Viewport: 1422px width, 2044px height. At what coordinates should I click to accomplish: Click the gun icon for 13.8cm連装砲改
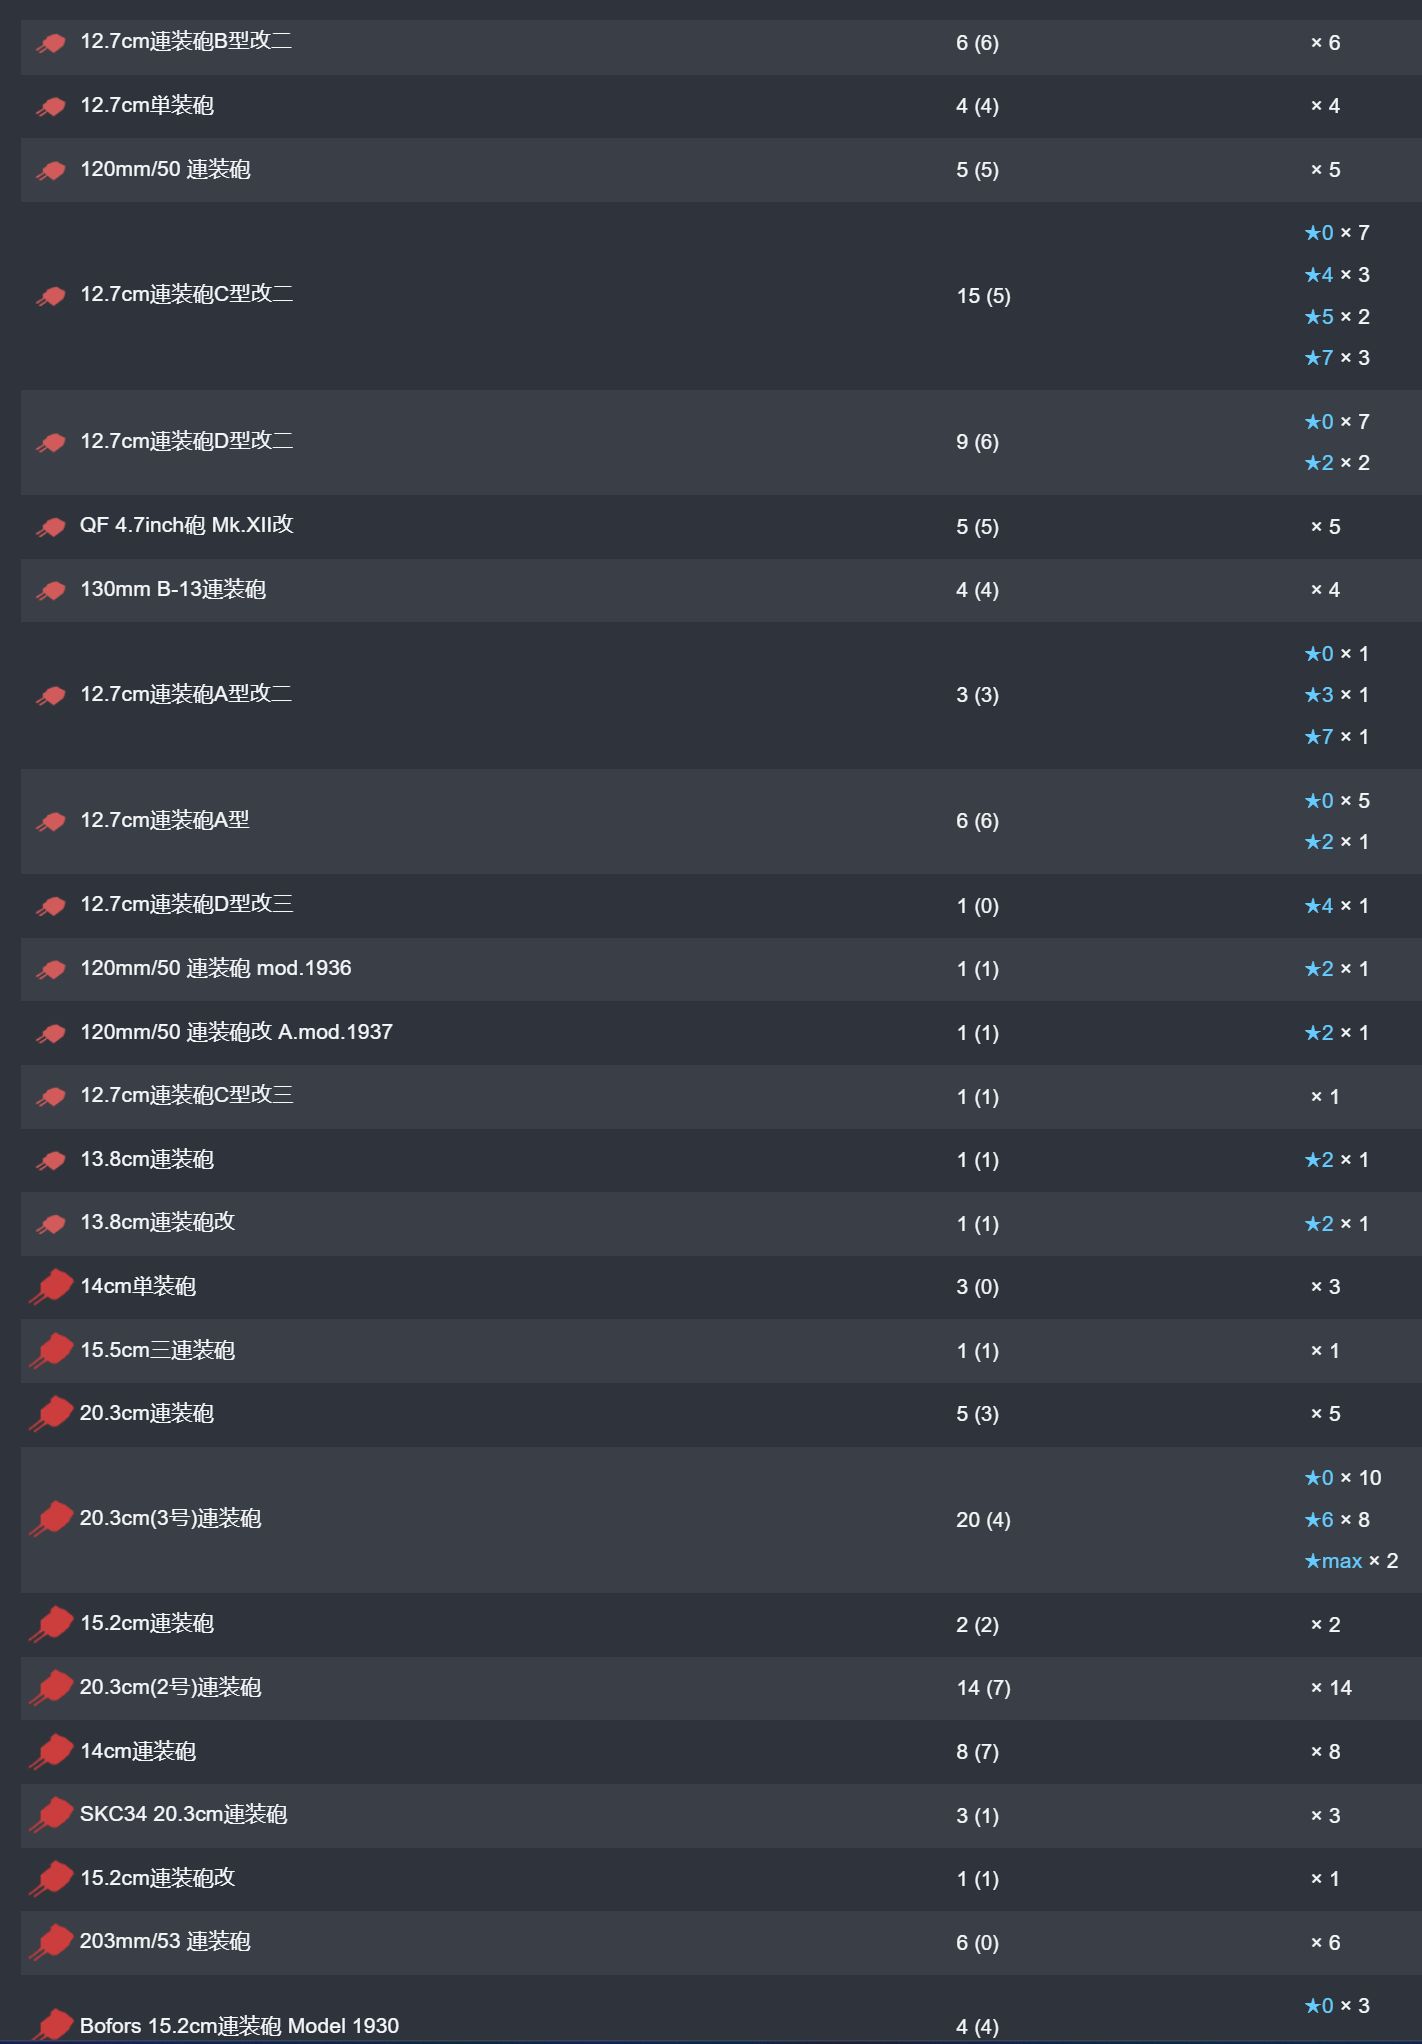coord(51,1224)
